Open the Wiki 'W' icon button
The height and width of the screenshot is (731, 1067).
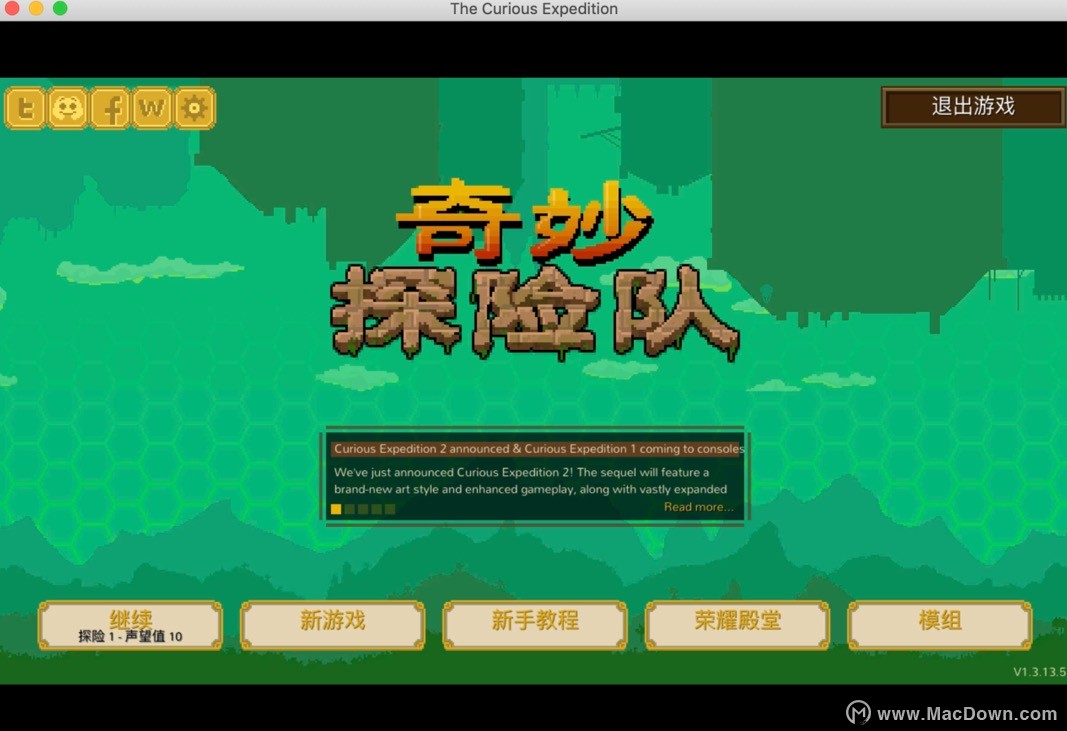click(152, 108)
